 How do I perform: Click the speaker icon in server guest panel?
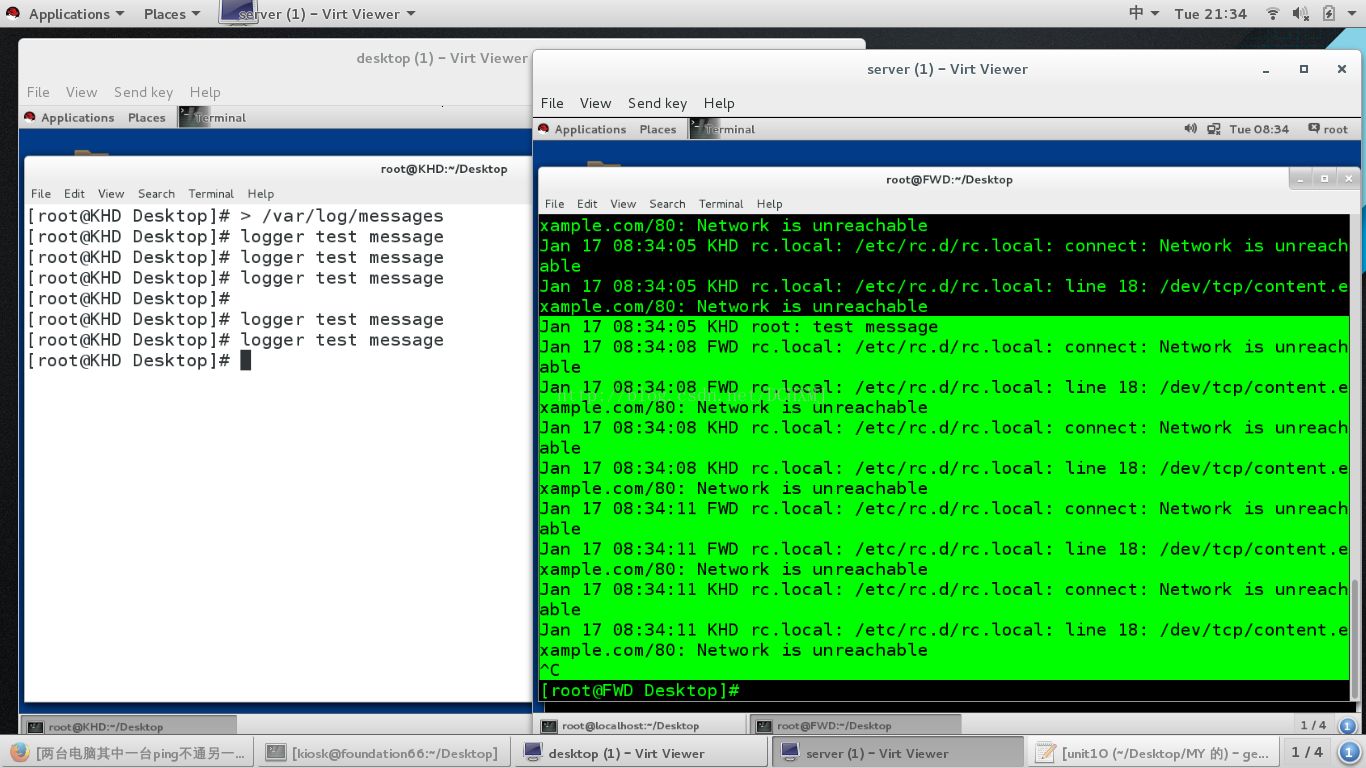(x=1190, y=129)
